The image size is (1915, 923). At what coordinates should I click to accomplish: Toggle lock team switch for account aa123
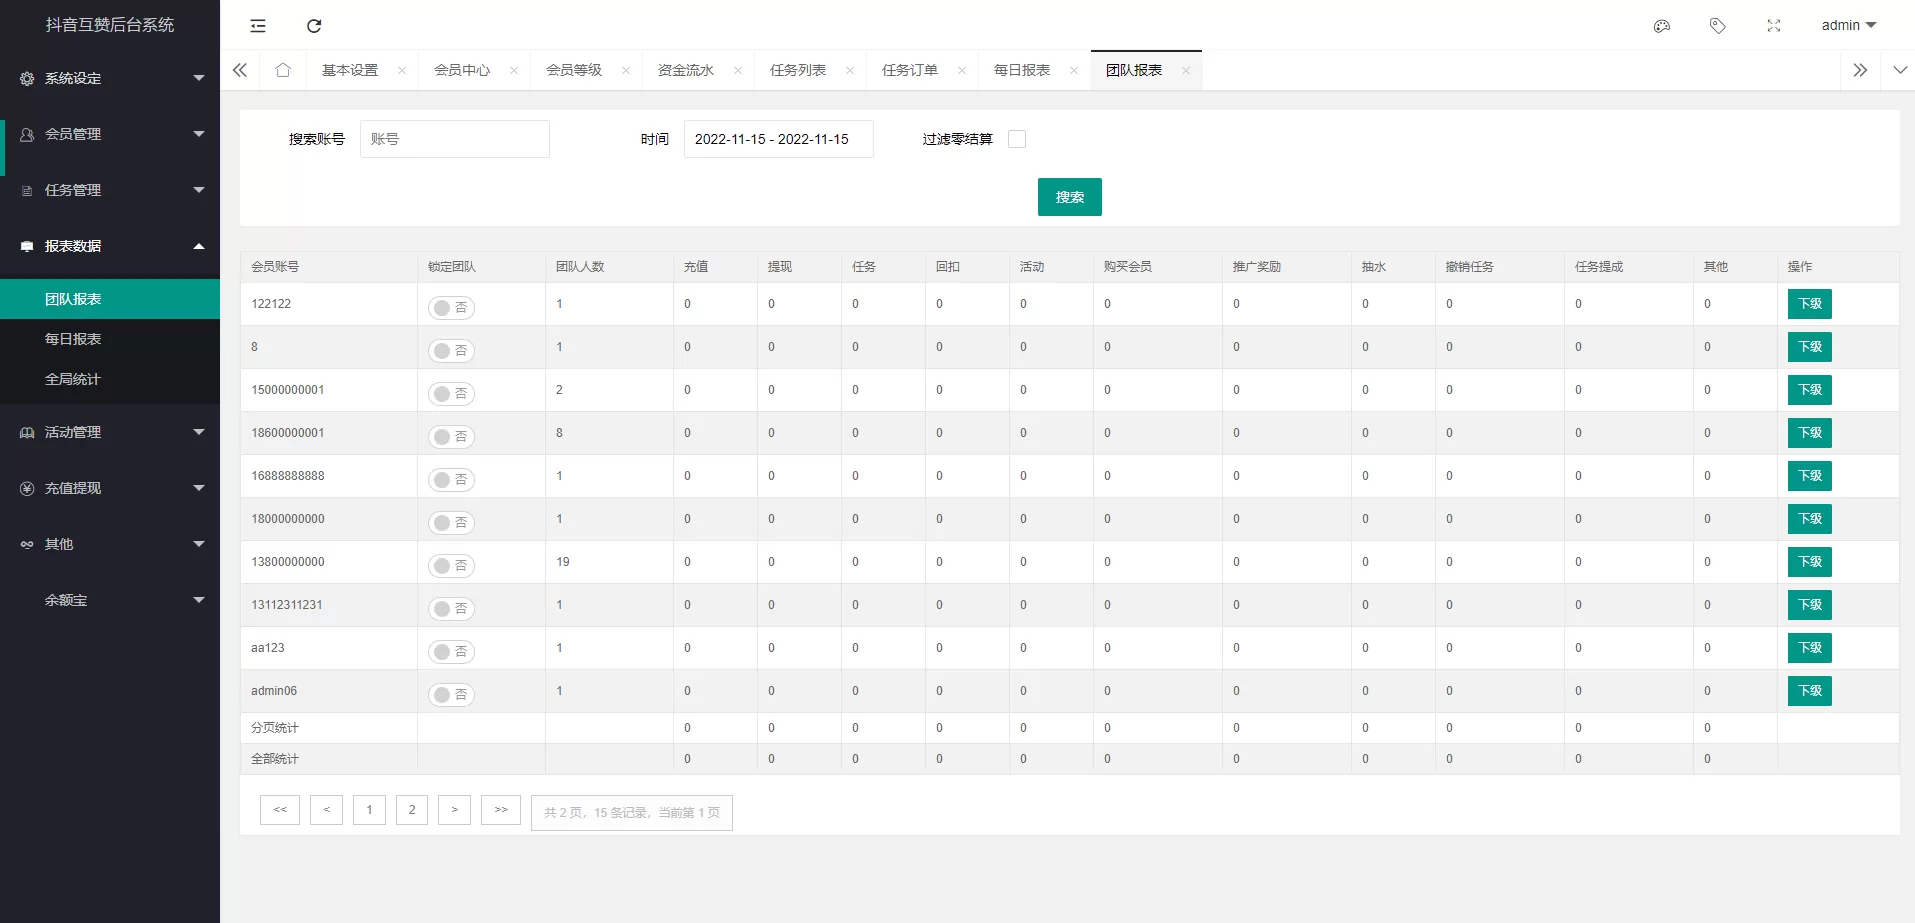(451, 651)
